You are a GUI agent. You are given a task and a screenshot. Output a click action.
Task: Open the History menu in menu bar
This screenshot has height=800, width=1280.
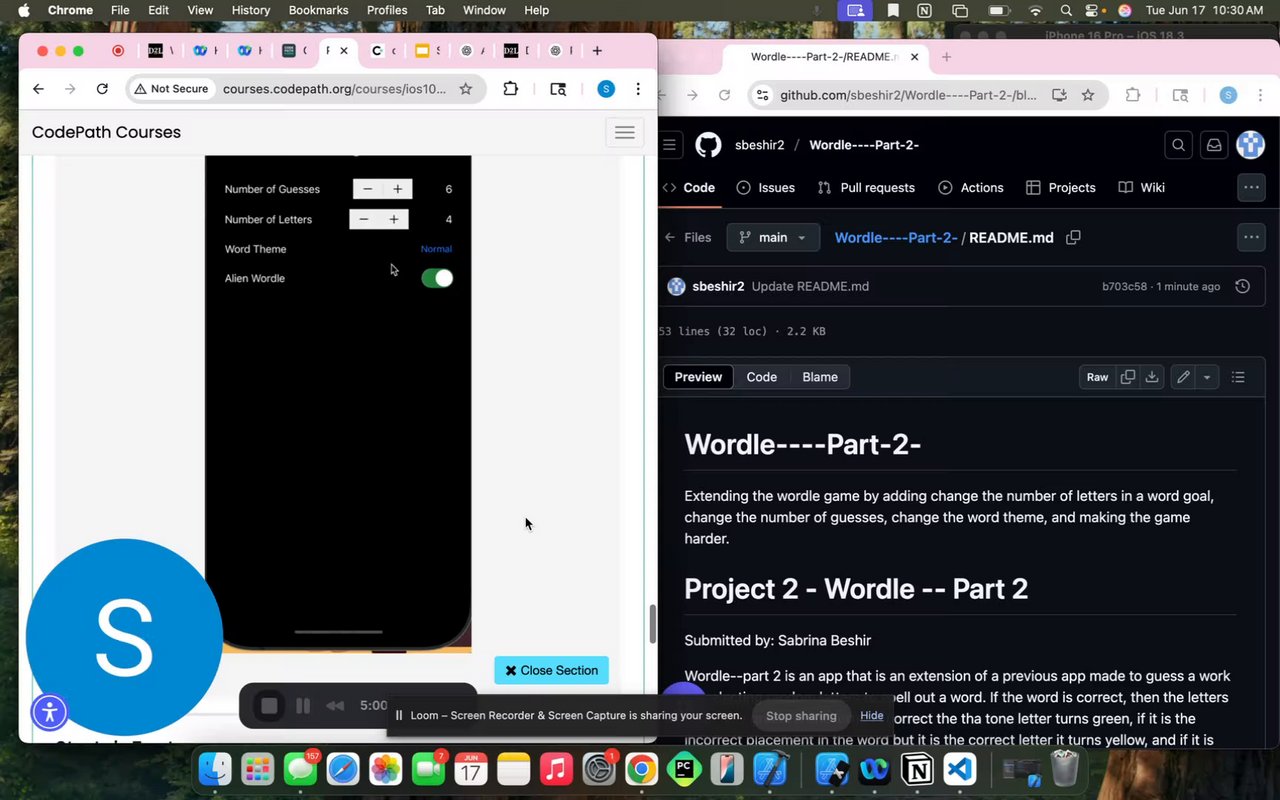pyautogui.click(x=250, y=10)
